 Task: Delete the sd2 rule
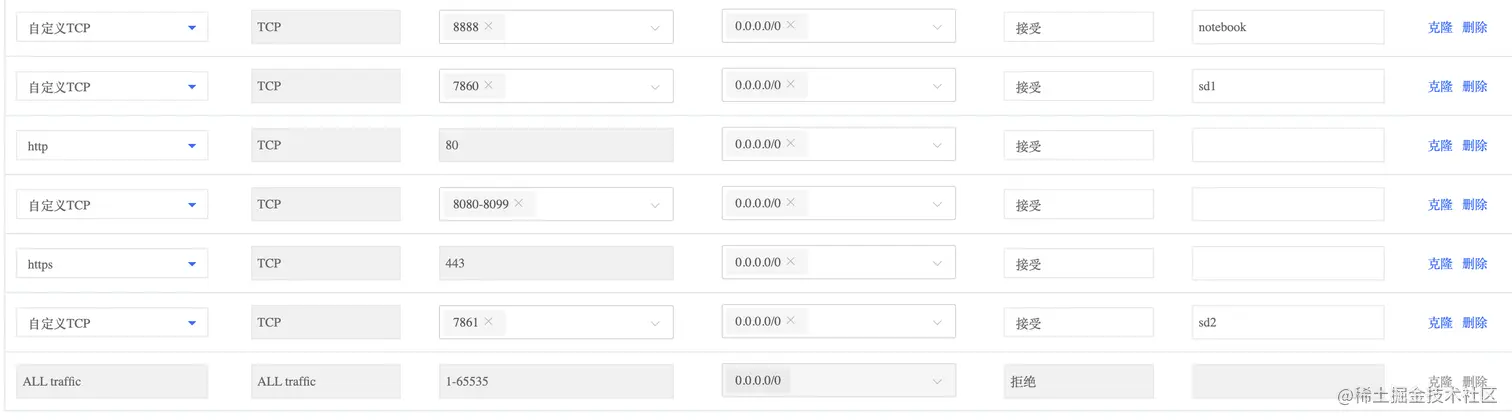[x=1475, y=323]
